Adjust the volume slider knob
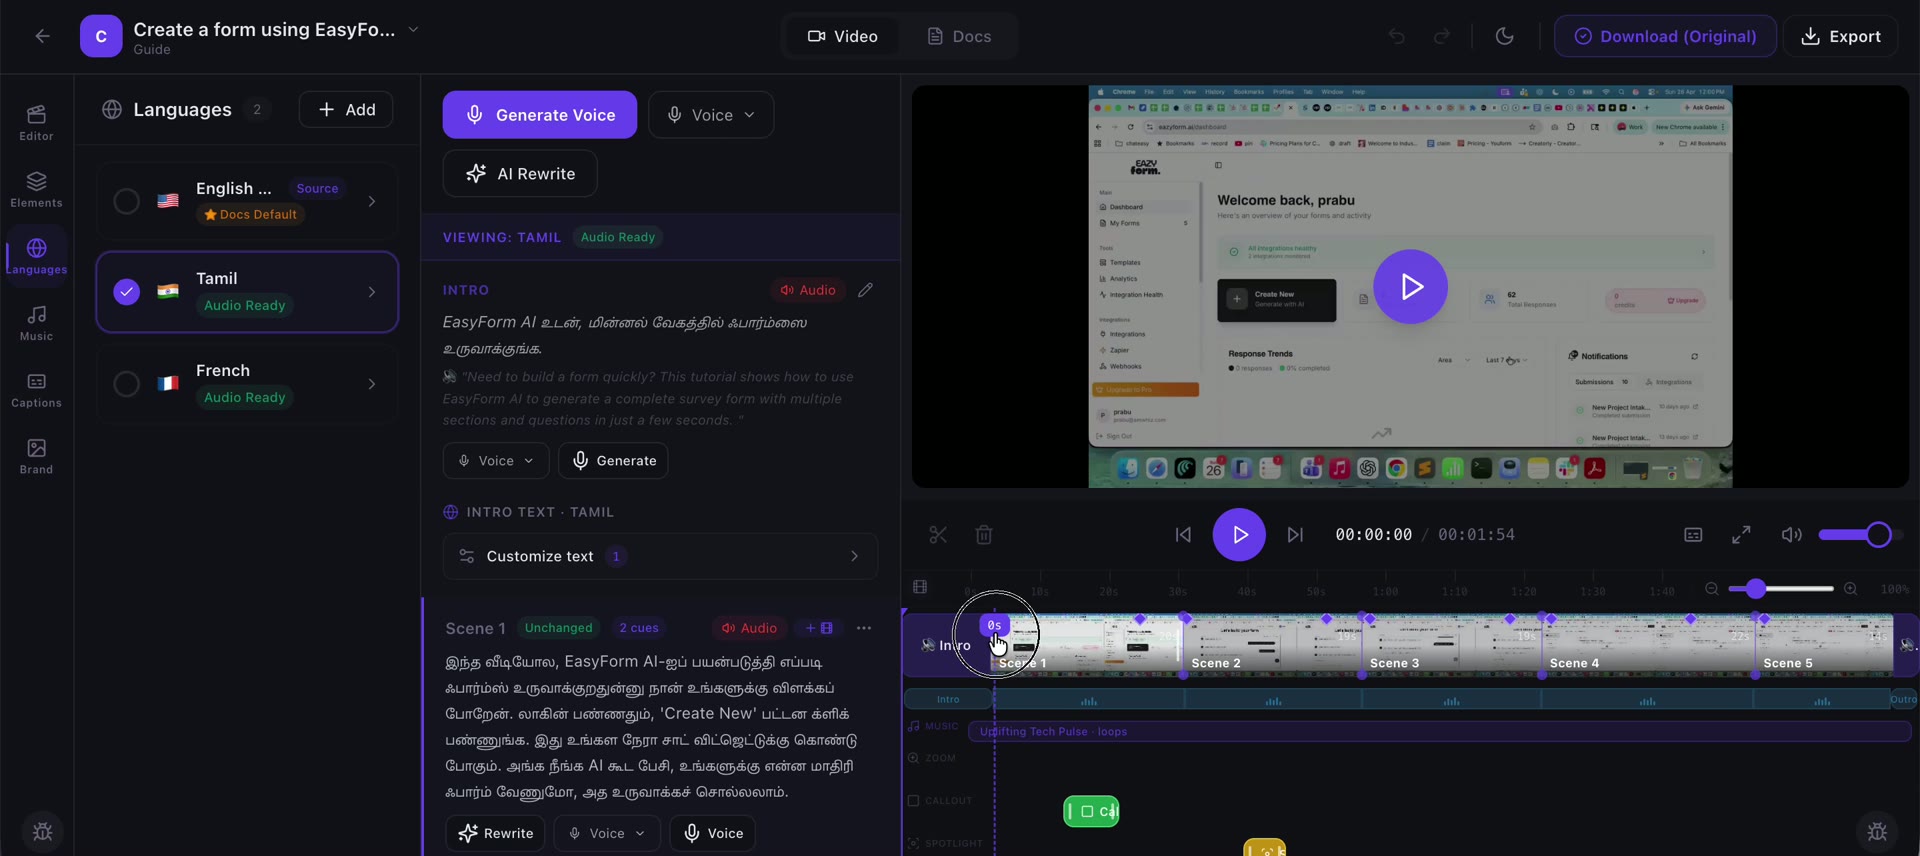The image size is (1920, 856). pos(1878,535)
